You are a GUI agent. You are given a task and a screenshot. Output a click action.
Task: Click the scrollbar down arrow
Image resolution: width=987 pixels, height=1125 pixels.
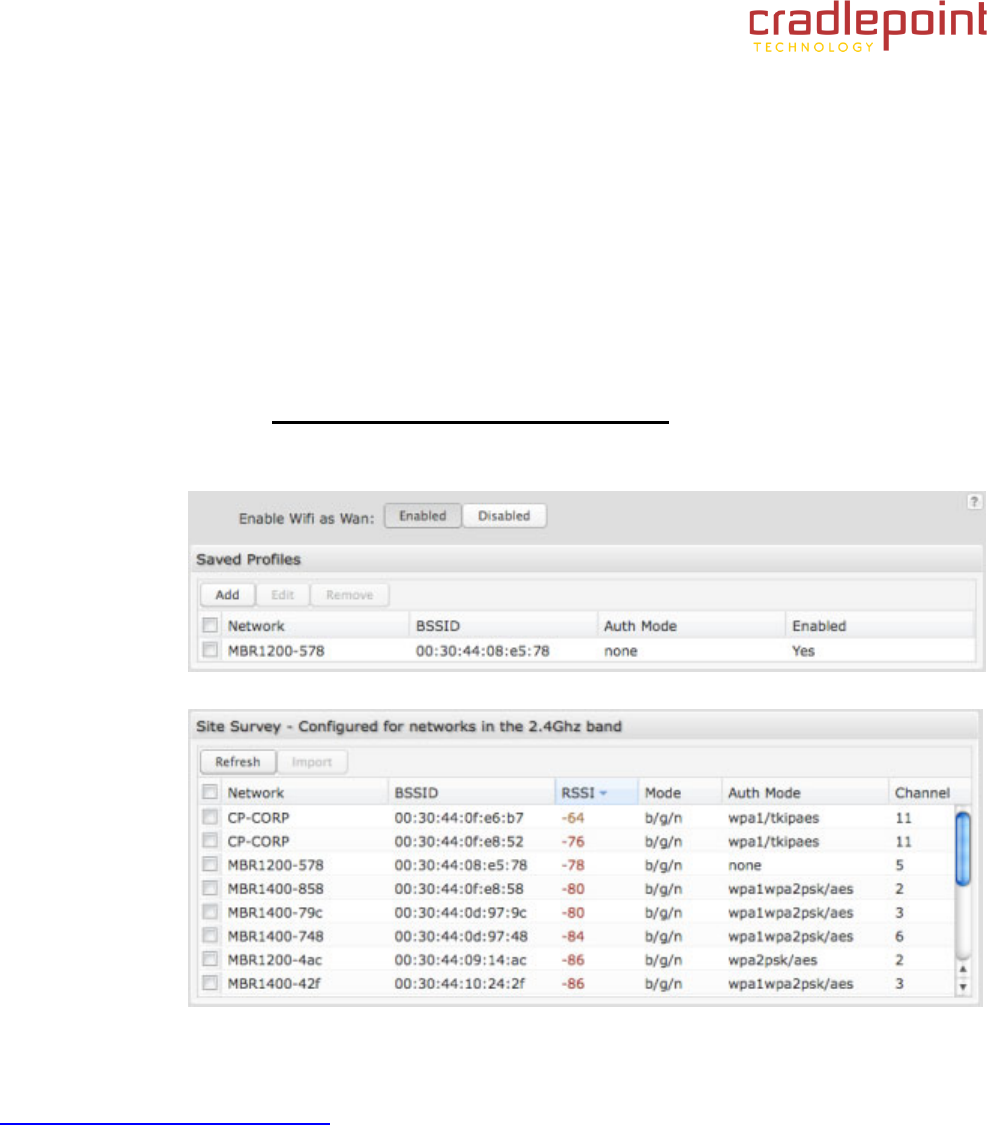point(963,987)
